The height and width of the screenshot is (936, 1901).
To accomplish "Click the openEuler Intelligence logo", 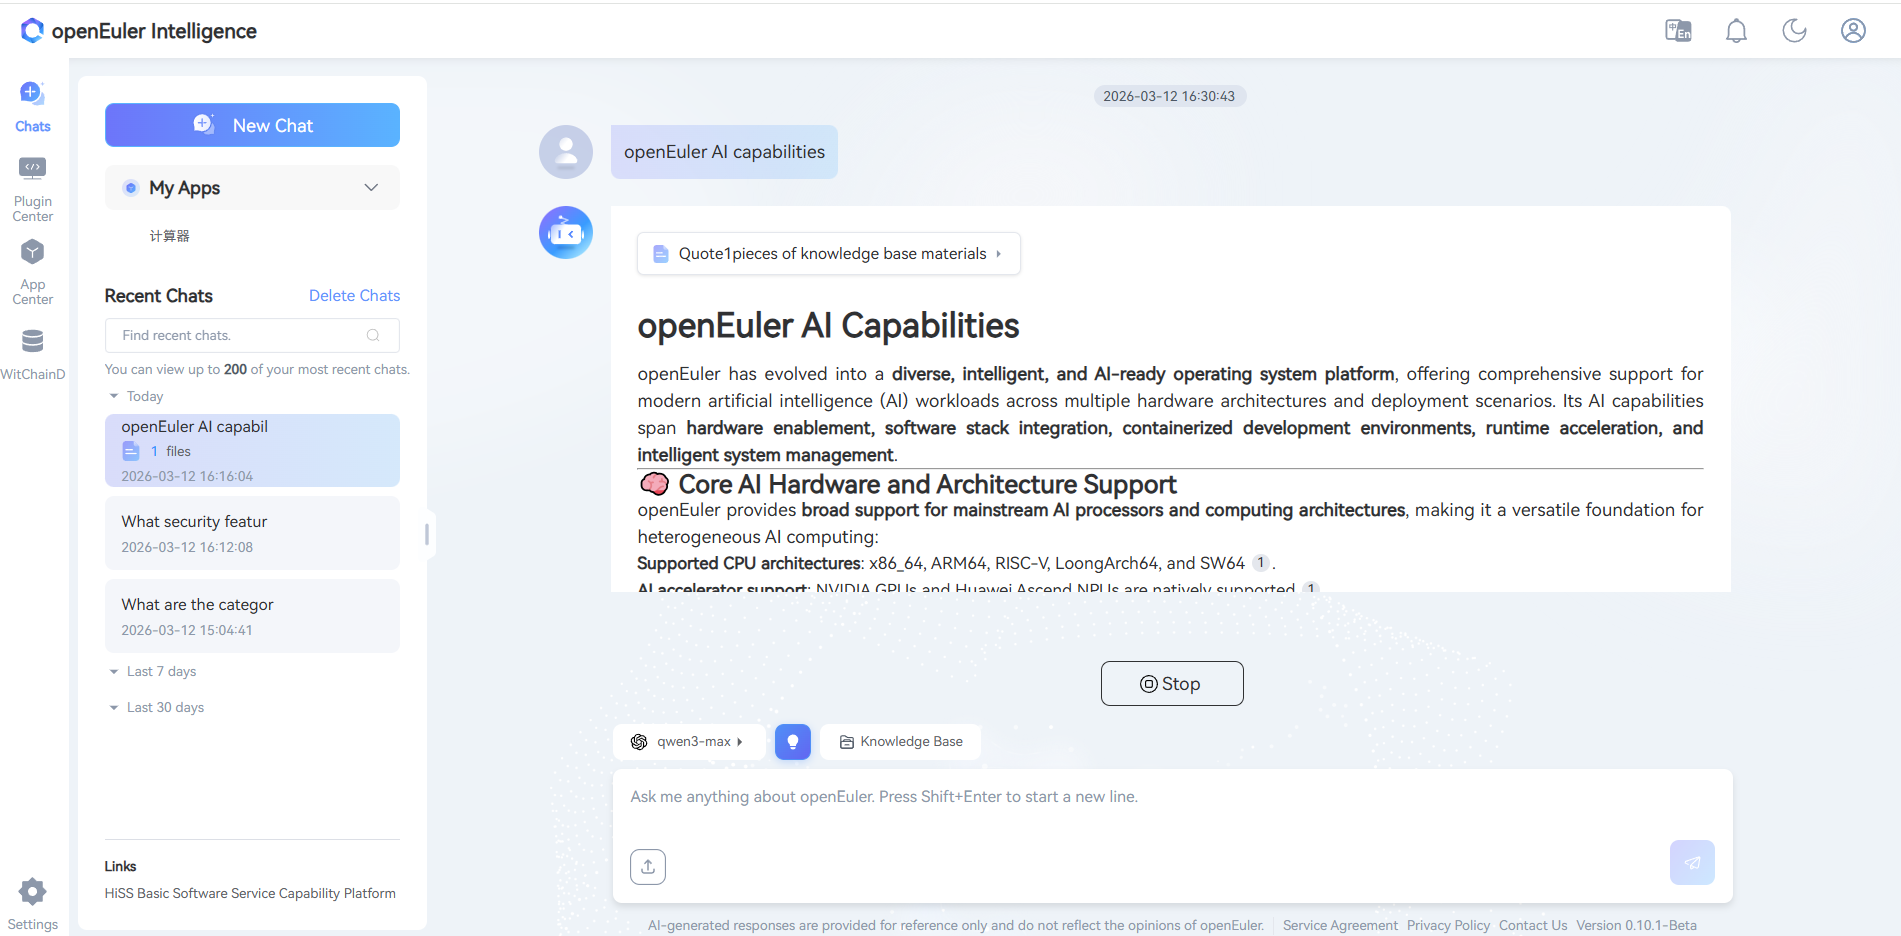I will [x=139, y=31].
